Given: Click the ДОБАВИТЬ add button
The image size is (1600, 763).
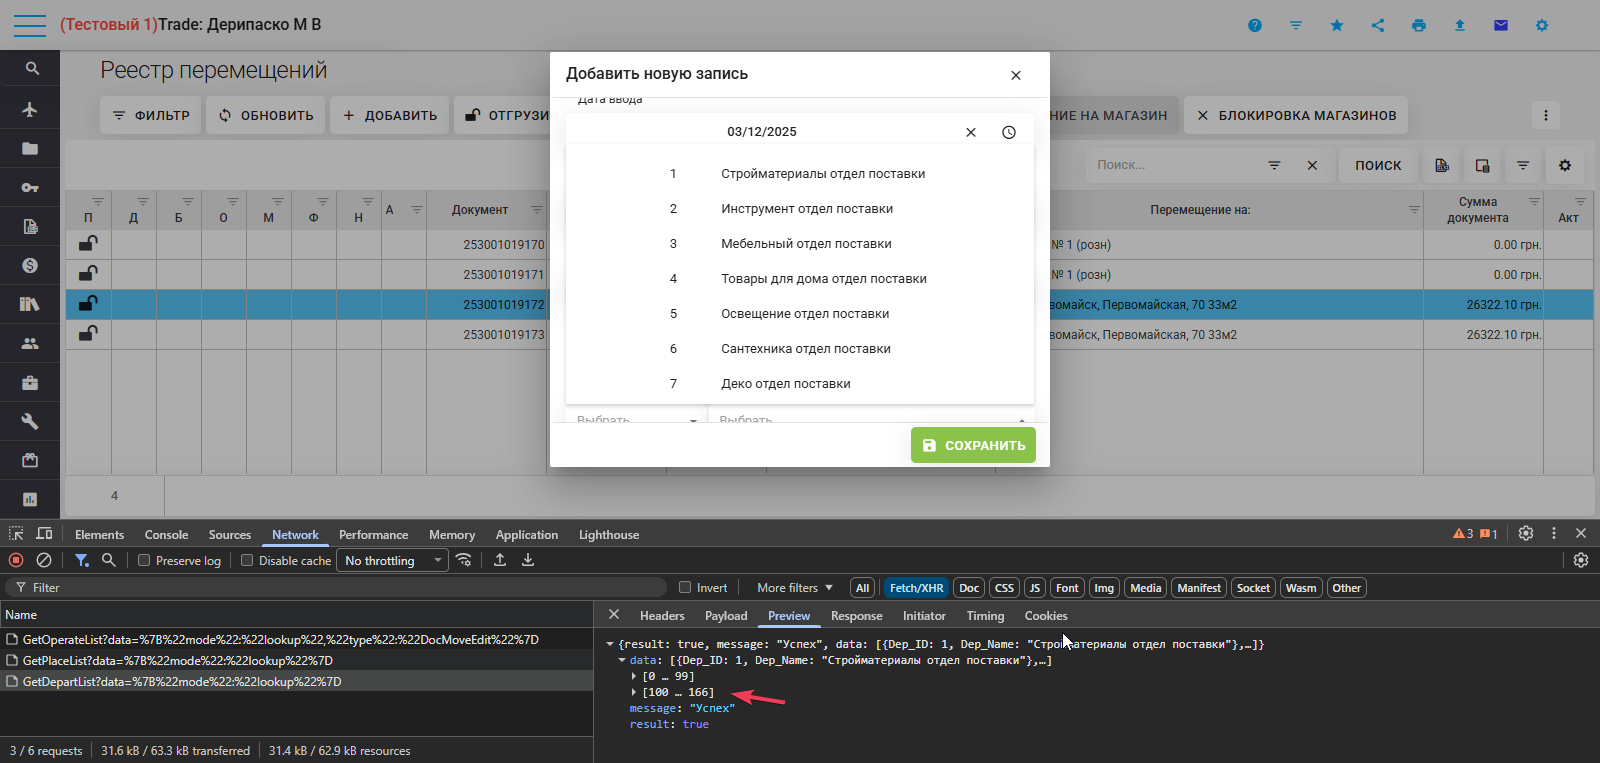Looking at the screenshot, I should pyautogui.click(x=389, y=115).
